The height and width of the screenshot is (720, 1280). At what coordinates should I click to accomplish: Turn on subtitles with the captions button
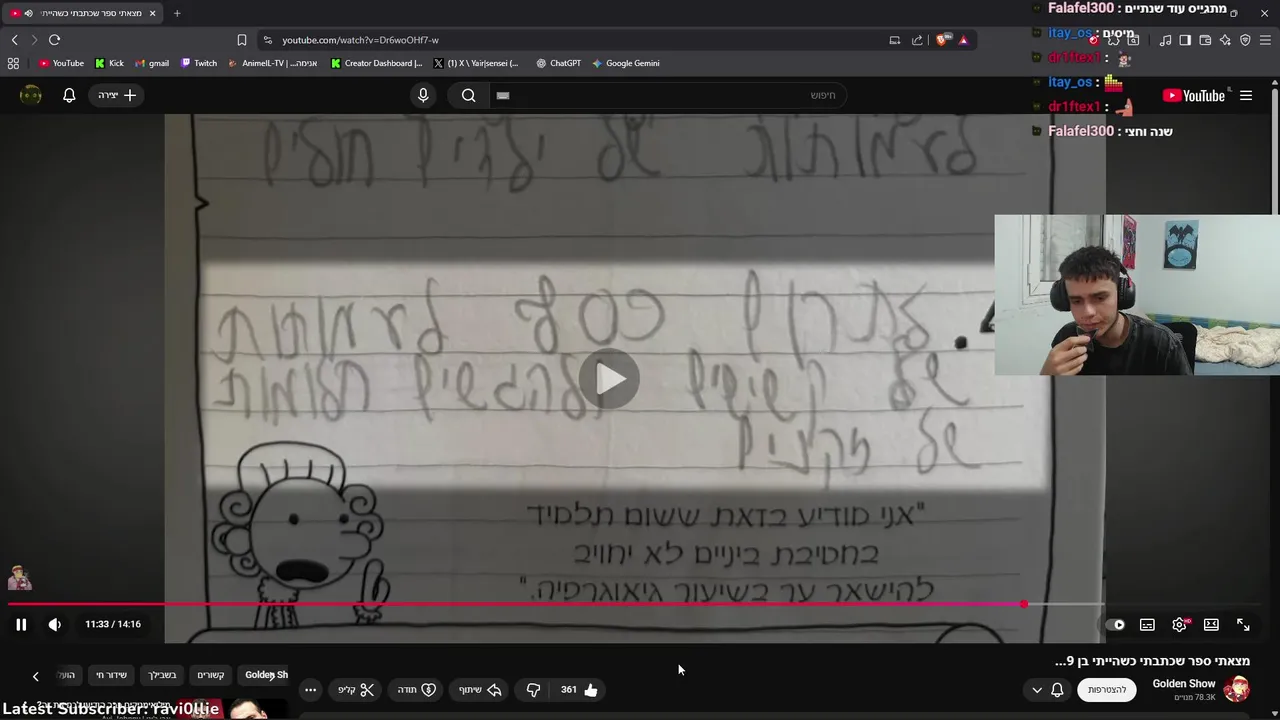pos(1147,625)
